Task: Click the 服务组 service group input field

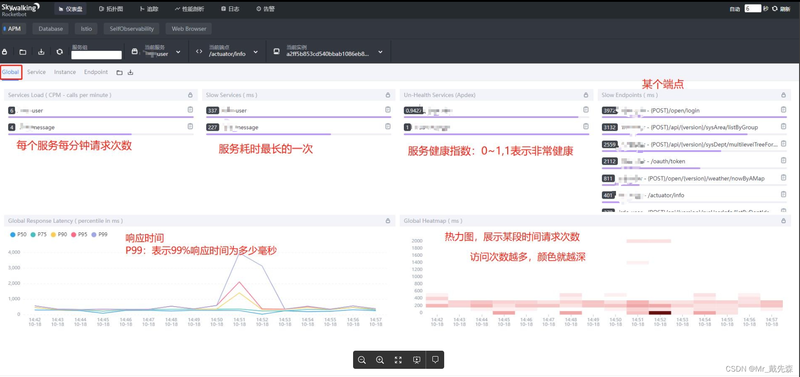Action: pyautogui.click(x=96, y=55)
